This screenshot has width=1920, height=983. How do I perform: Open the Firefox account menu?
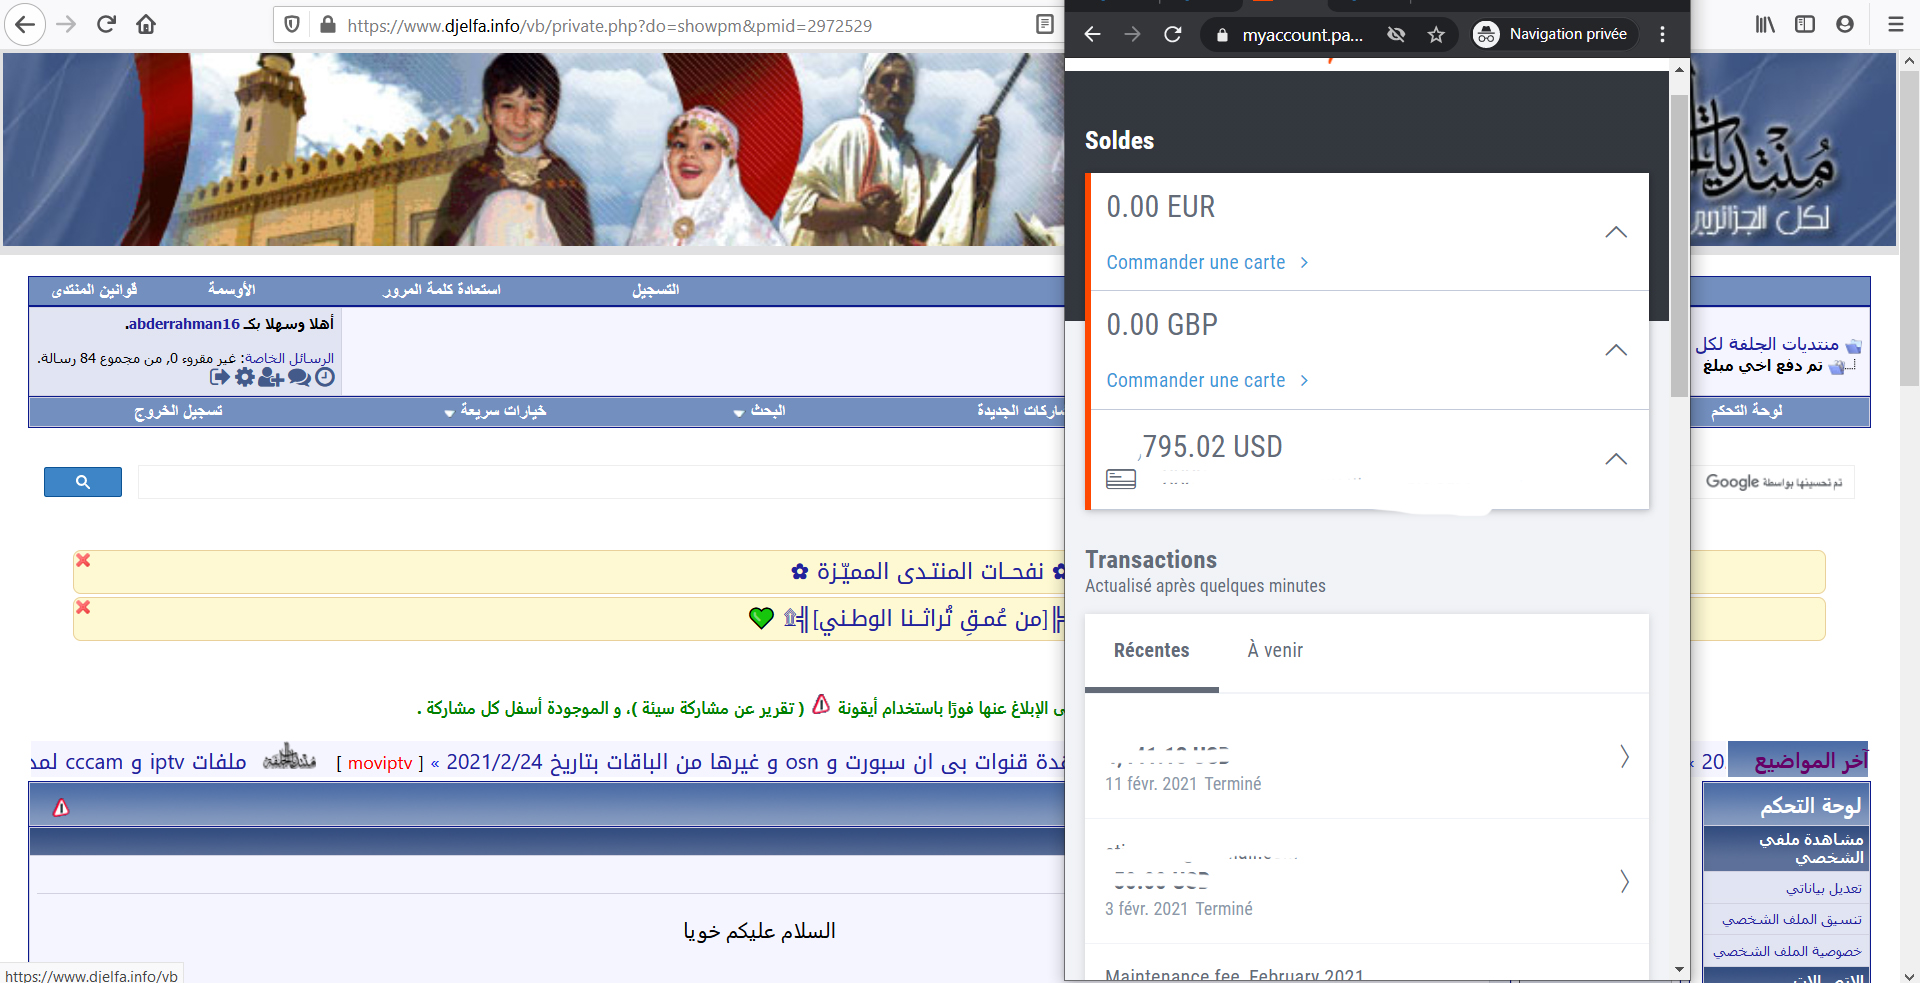click(1845, 25)
